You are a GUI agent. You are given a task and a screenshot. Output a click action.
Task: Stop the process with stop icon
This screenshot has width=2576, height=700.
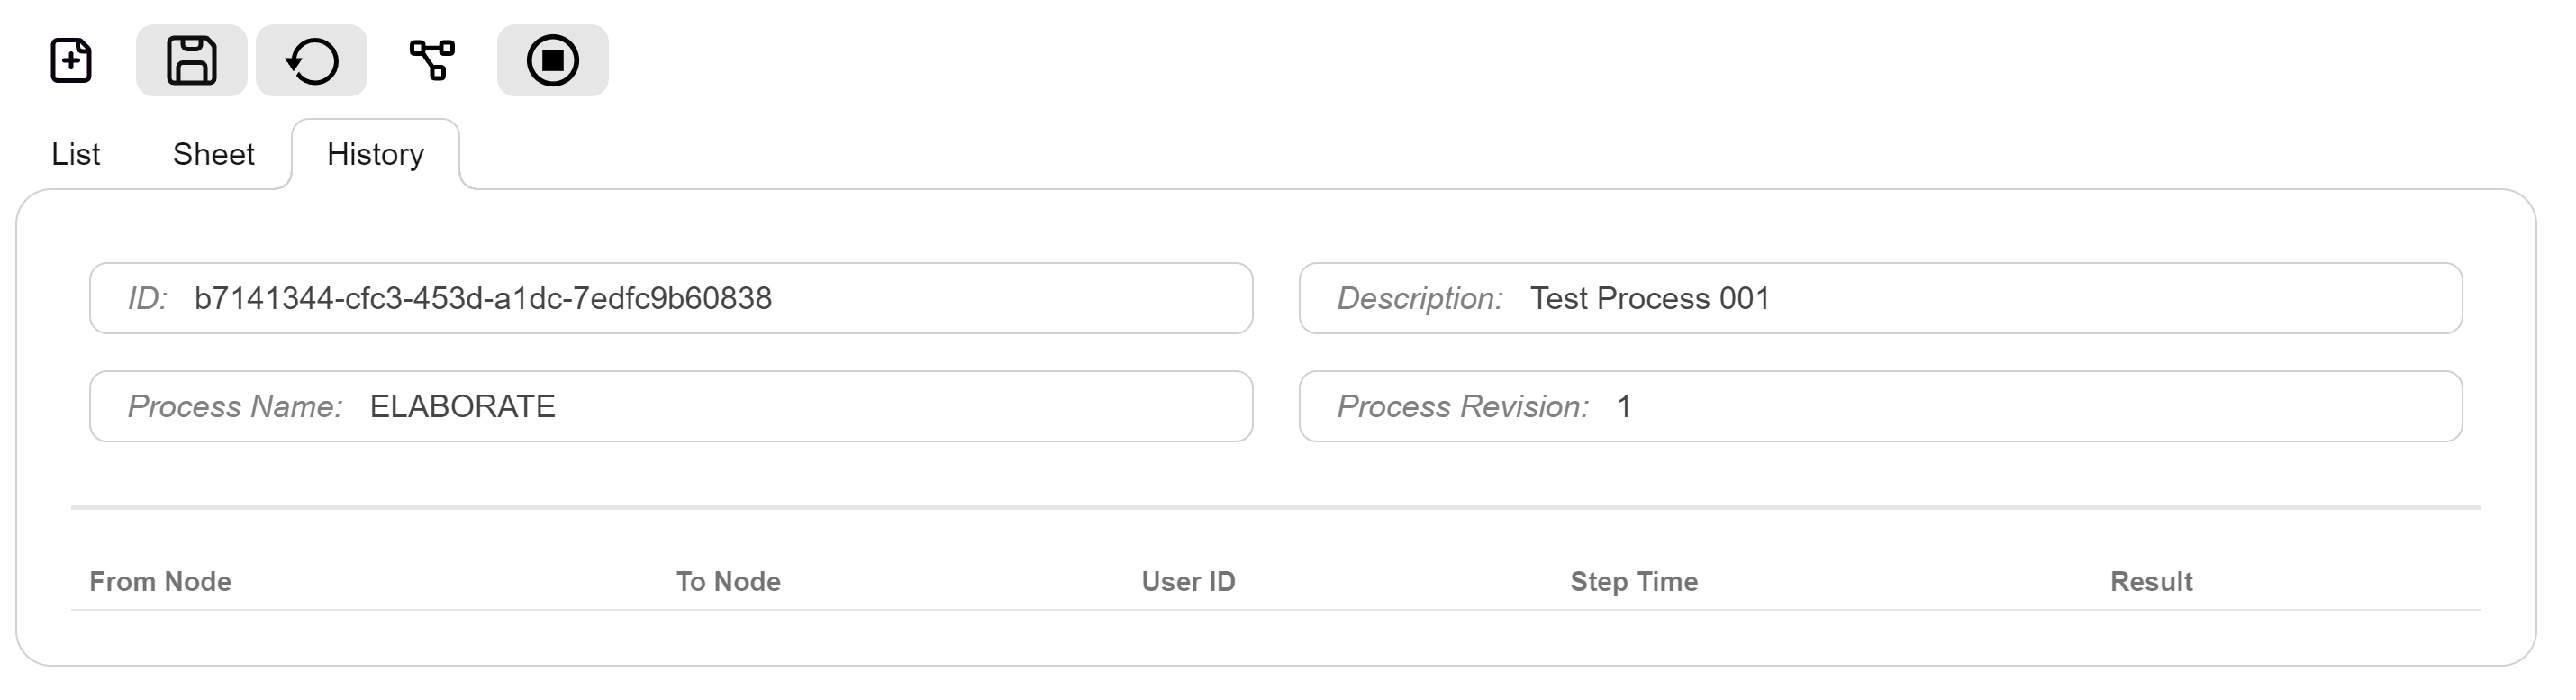tap(552, 61)
